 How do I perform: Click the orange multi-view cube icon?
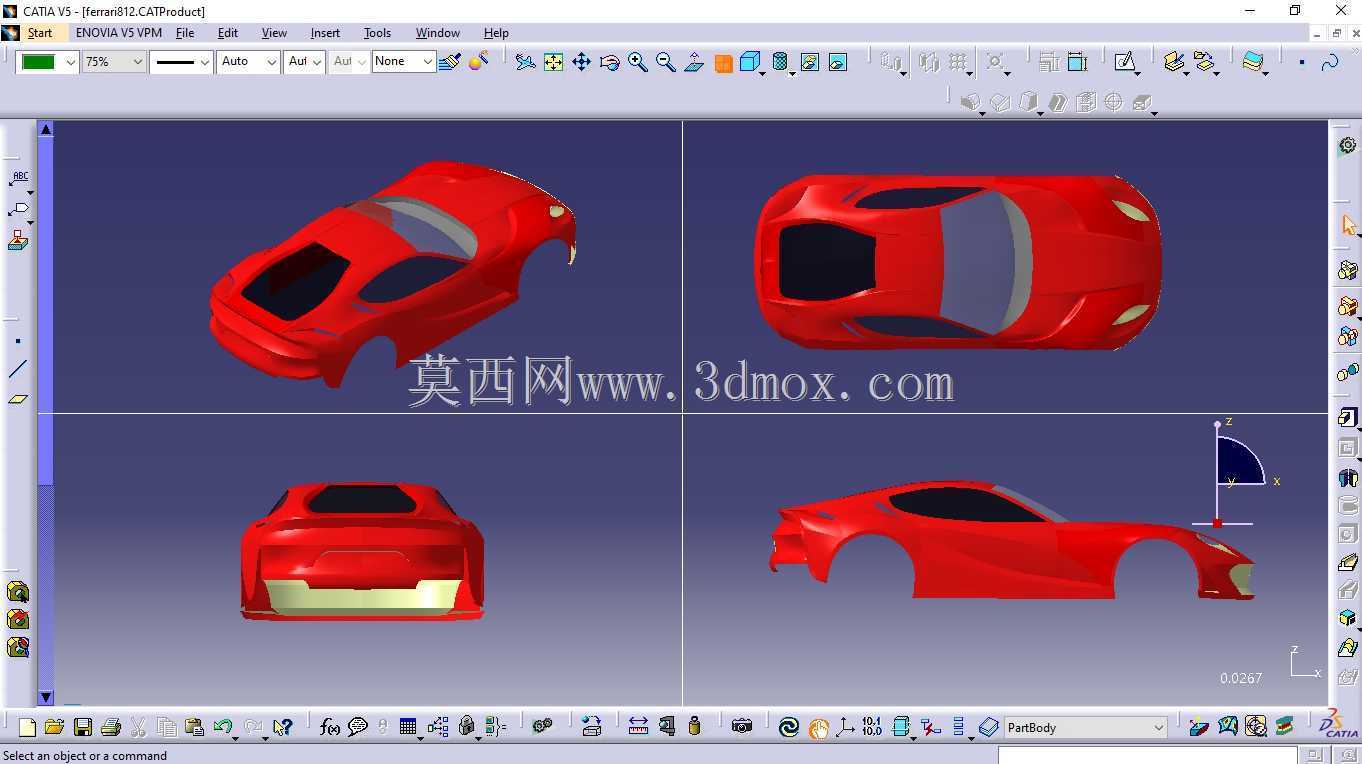click(723, 63)
